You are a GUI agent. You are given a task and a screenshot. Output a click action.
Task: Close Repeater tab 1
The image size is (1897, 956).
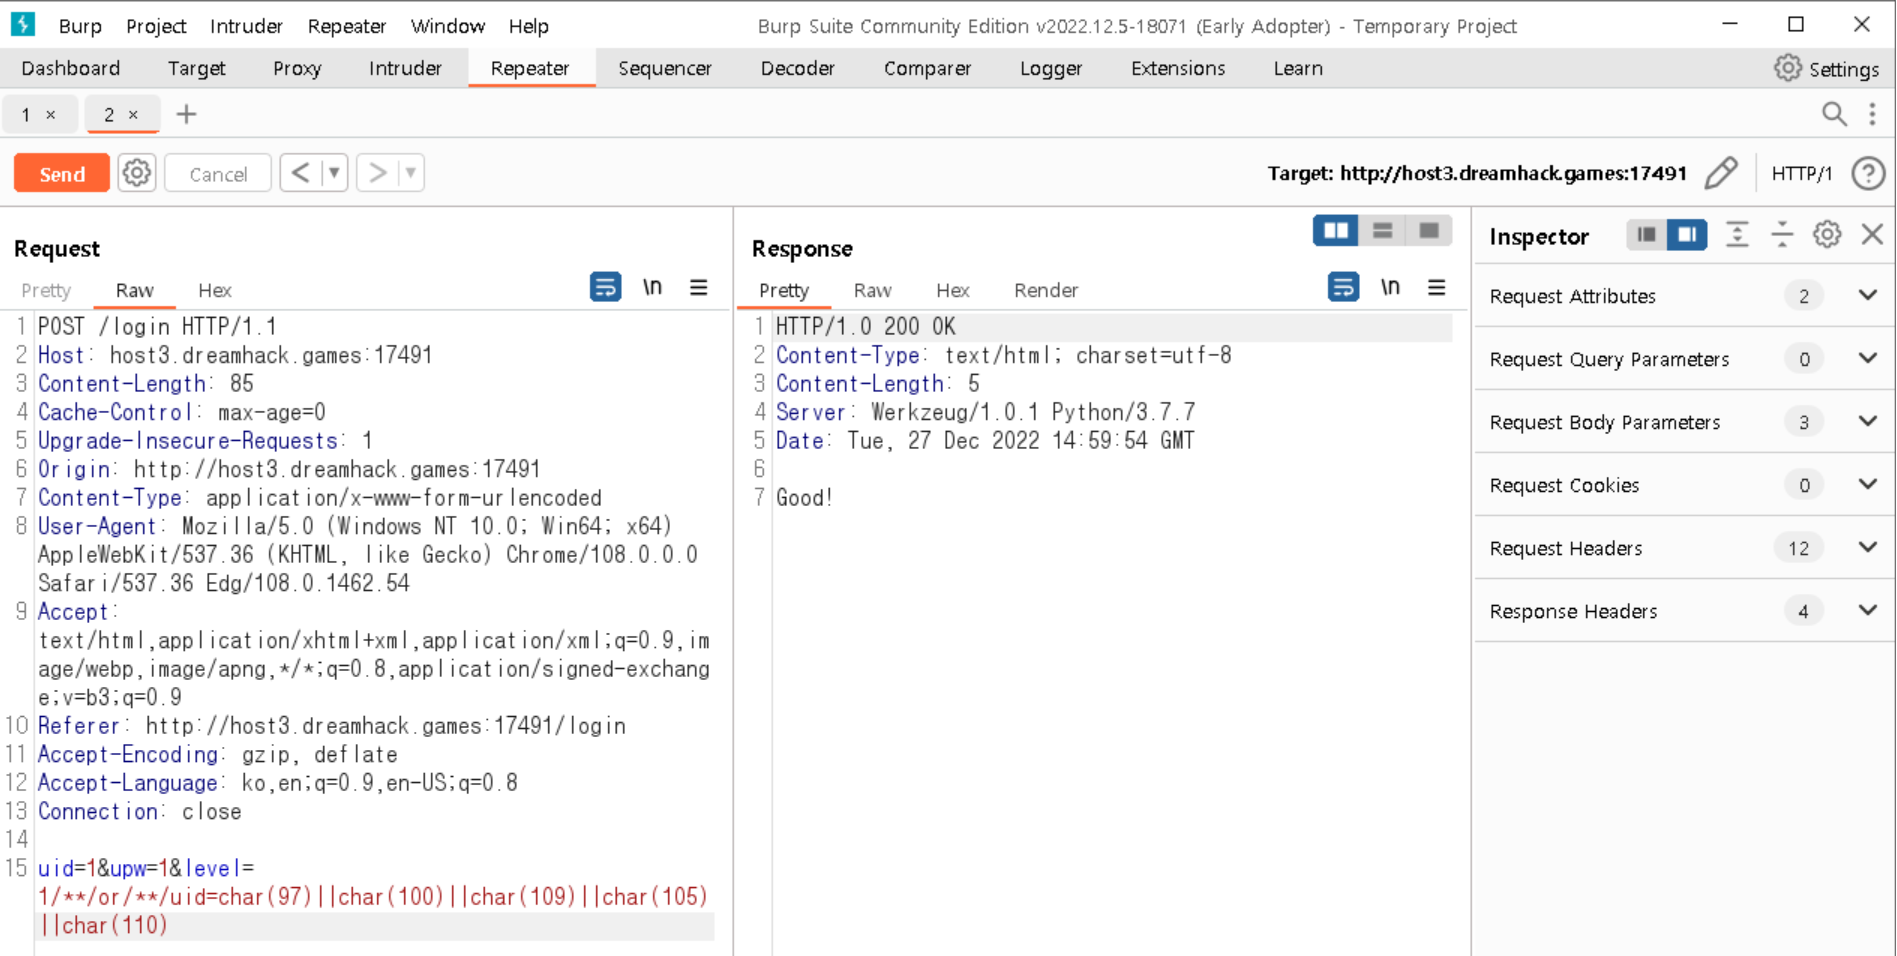pos(51,115)
